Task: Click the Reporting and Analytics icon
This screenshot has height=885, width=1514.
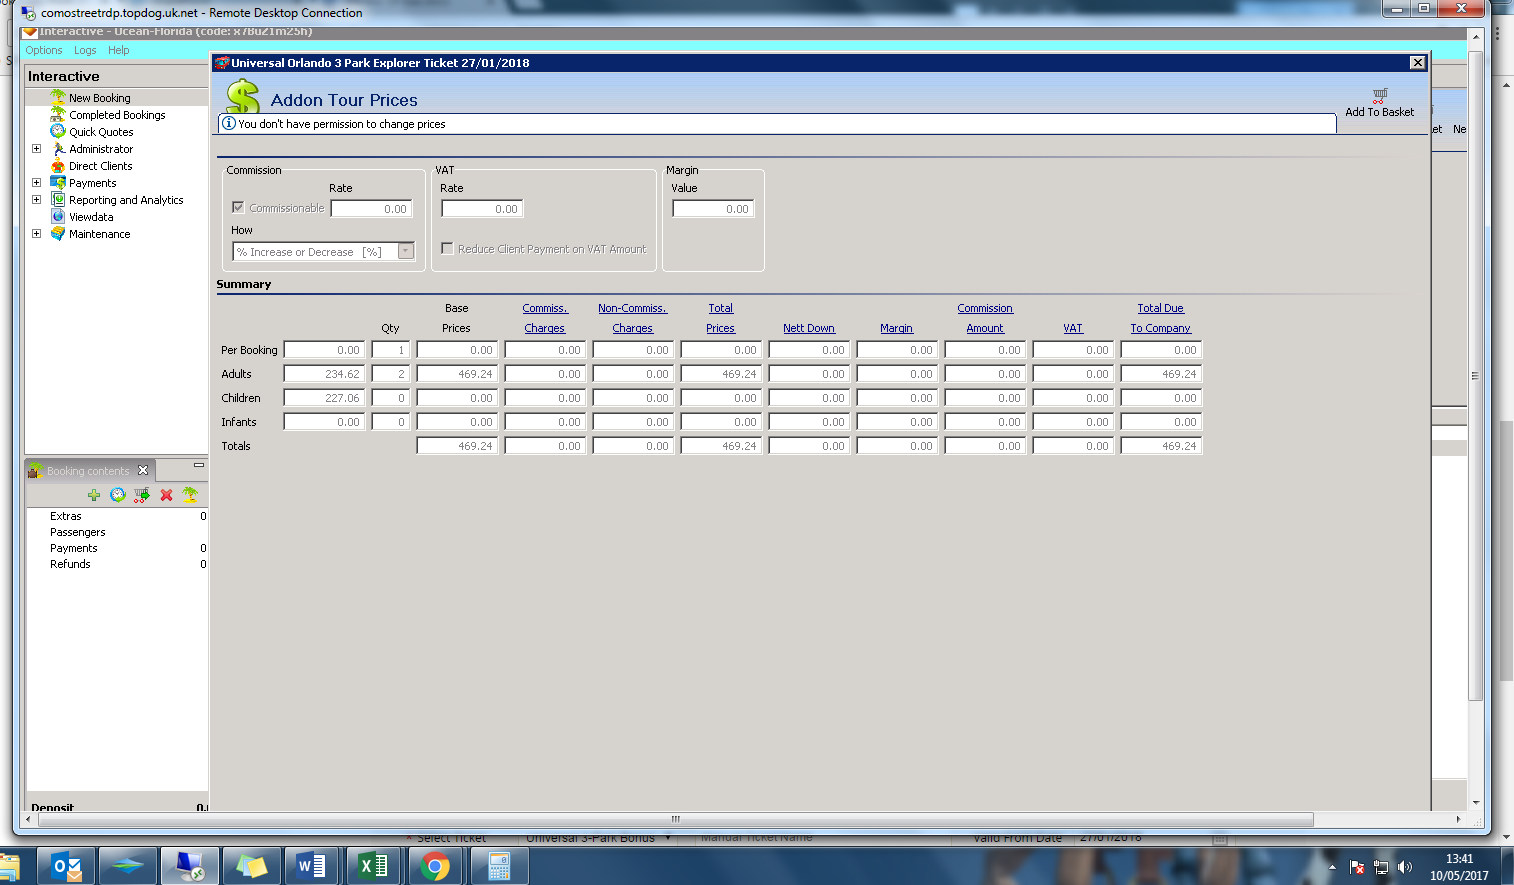Action: point(58,200)
